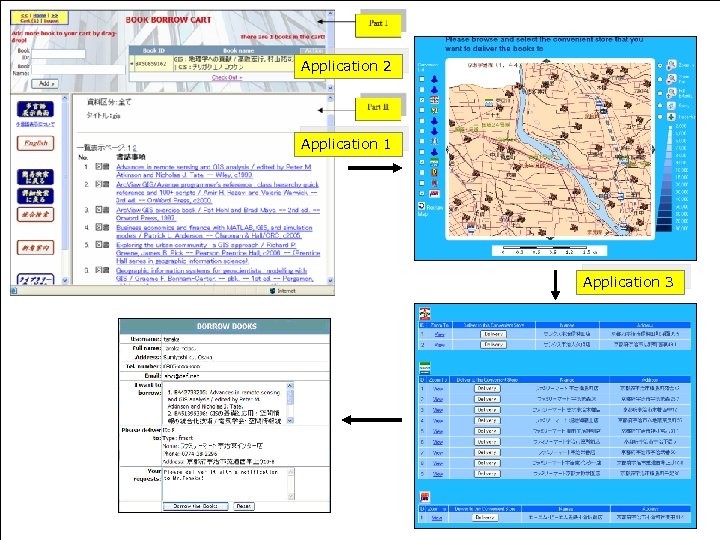Image resolution: width=720 pixels, height=540 pixels.
Task: Open 'Advances in remote sensing and GIS analysis' result
Action: click(214, 171)
